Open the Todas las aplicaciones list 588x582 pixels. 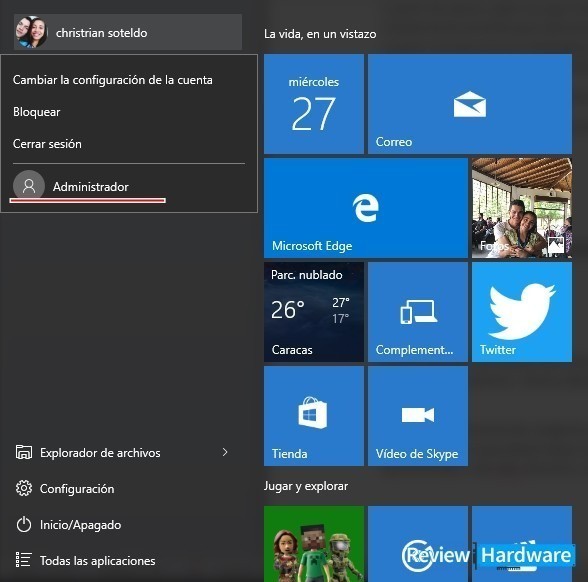point(86,560)
